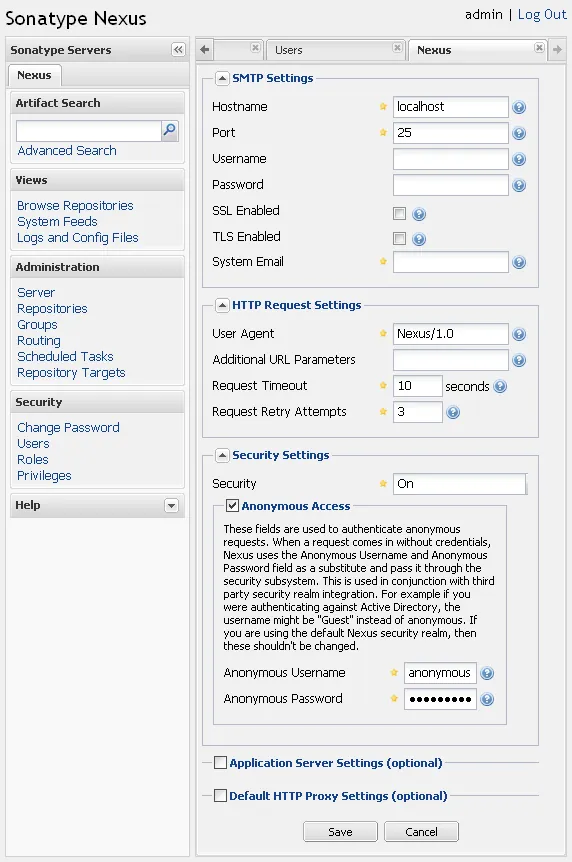The height and width of the screenshot is (862, 572).
Task: Click the help icon next to Port
Action: (519, 133)
